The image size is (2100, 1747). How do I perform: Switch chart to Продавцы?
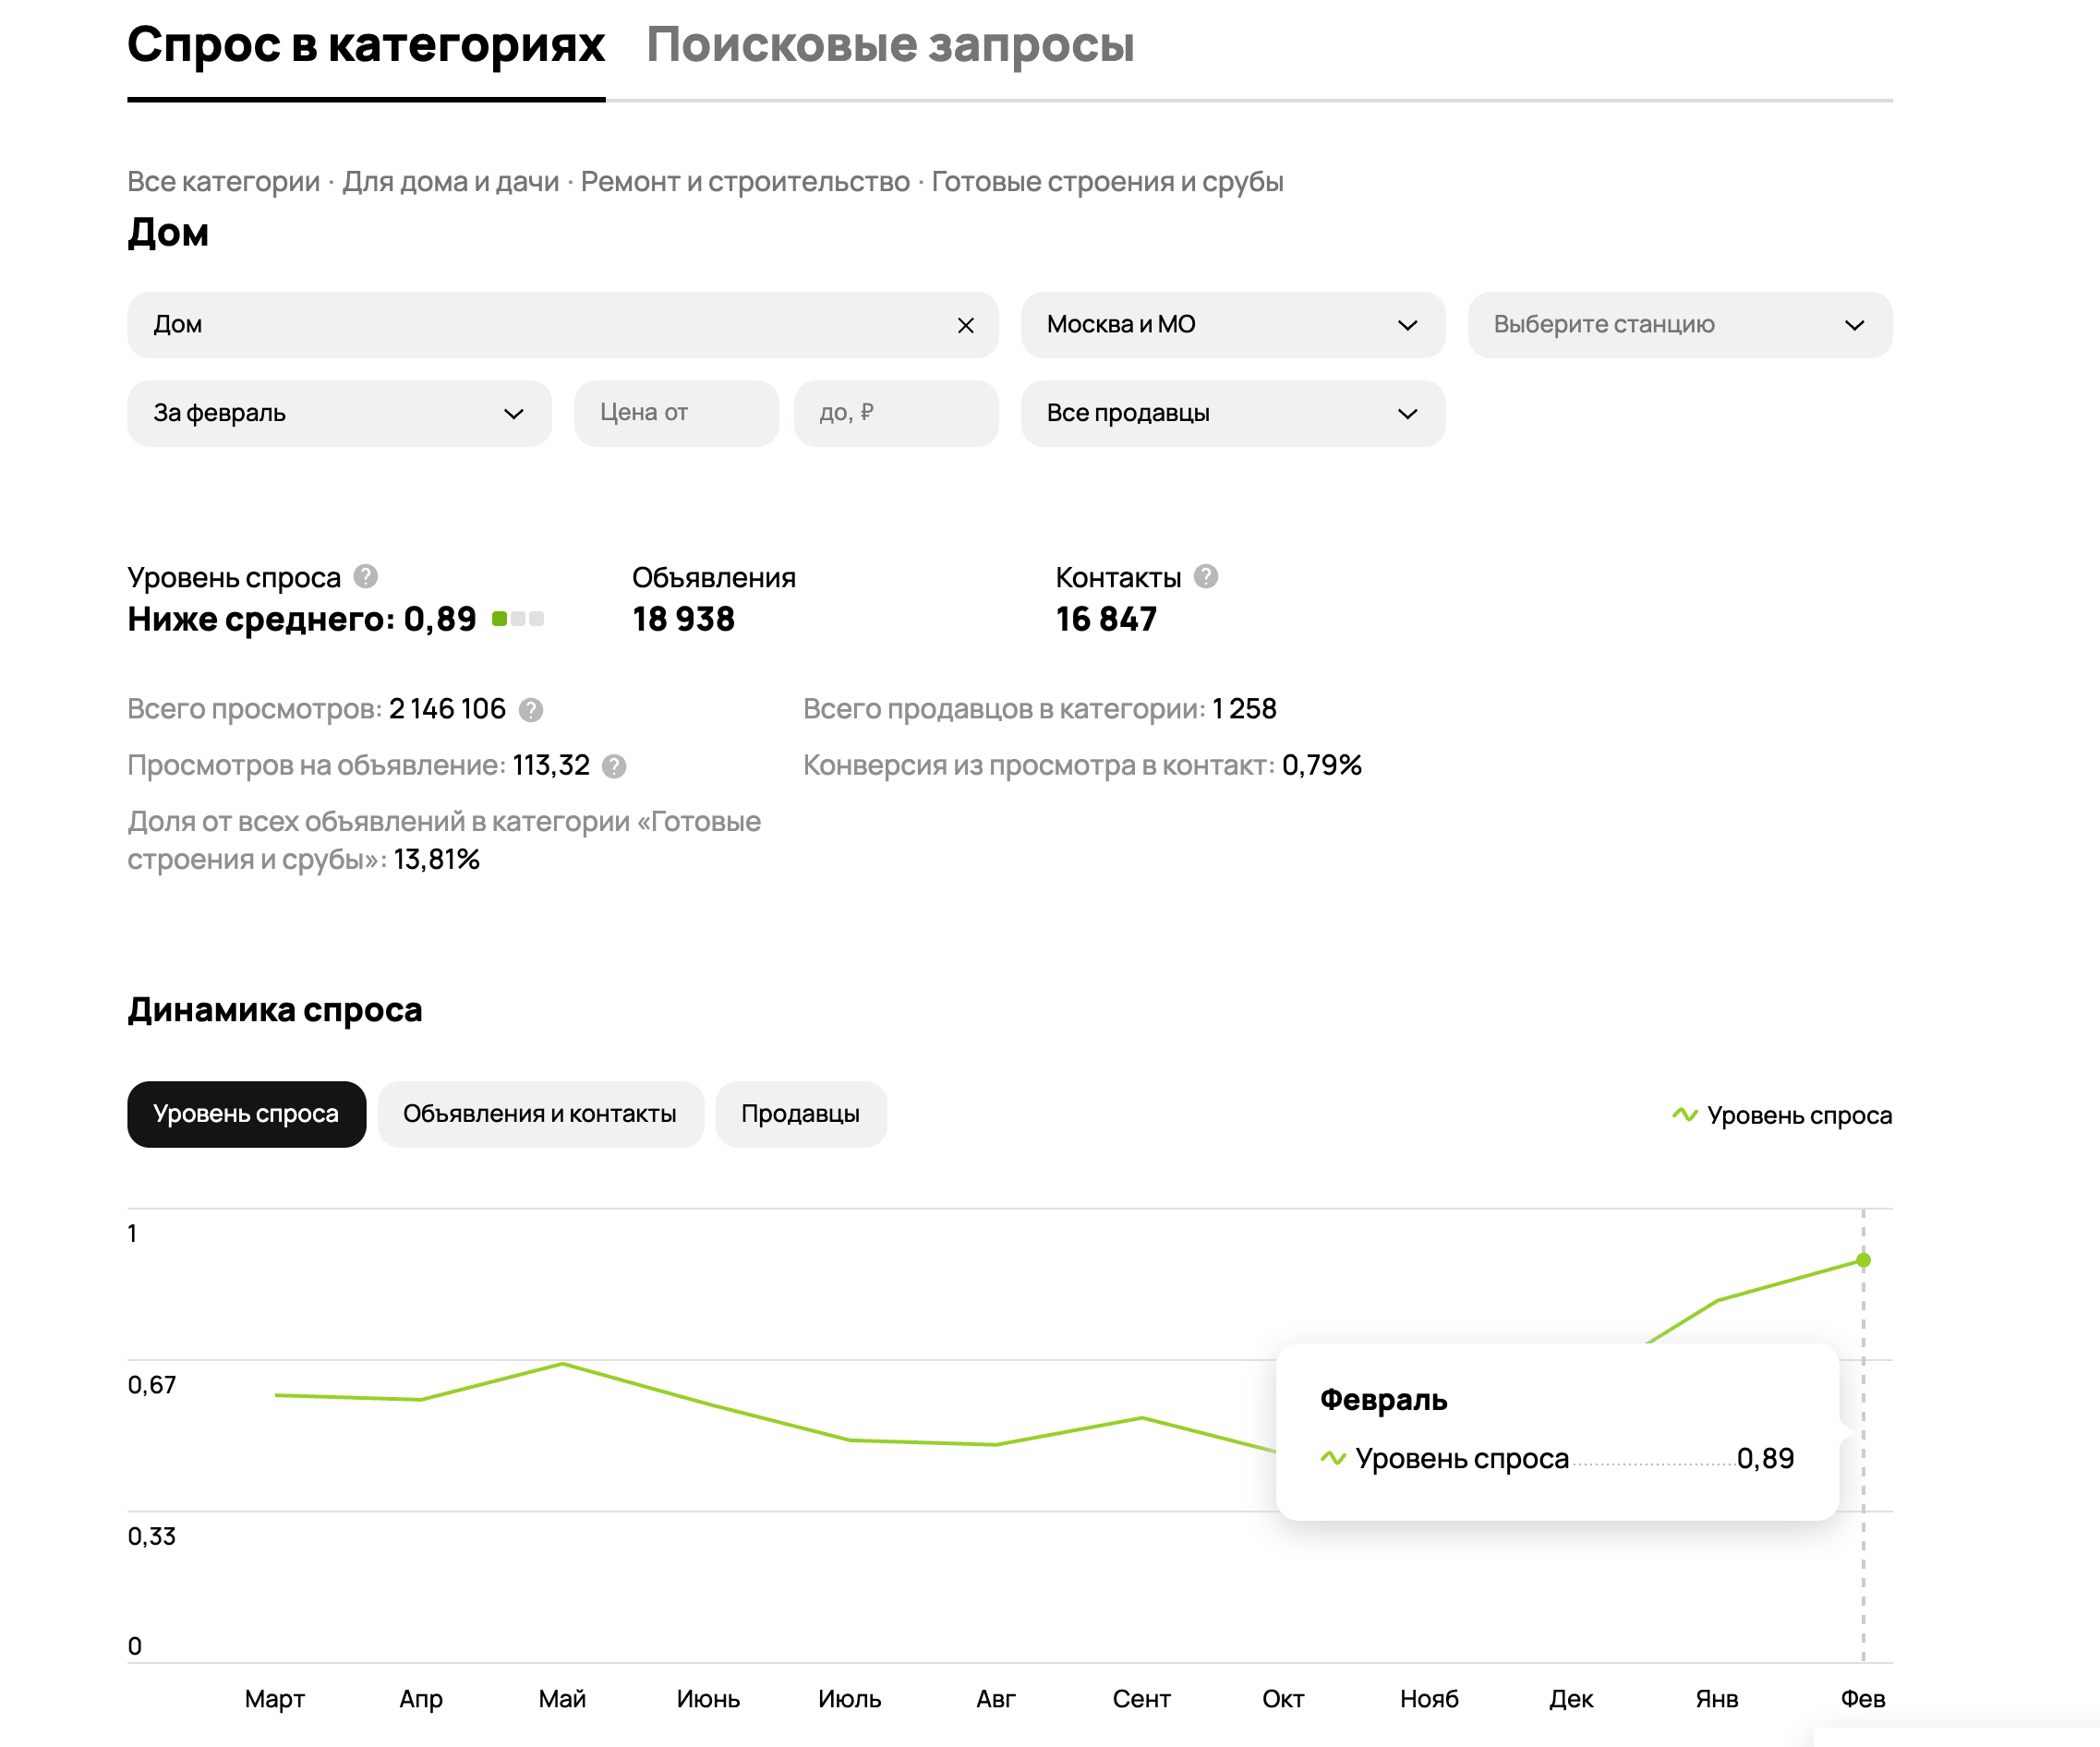pos(800,1114)
